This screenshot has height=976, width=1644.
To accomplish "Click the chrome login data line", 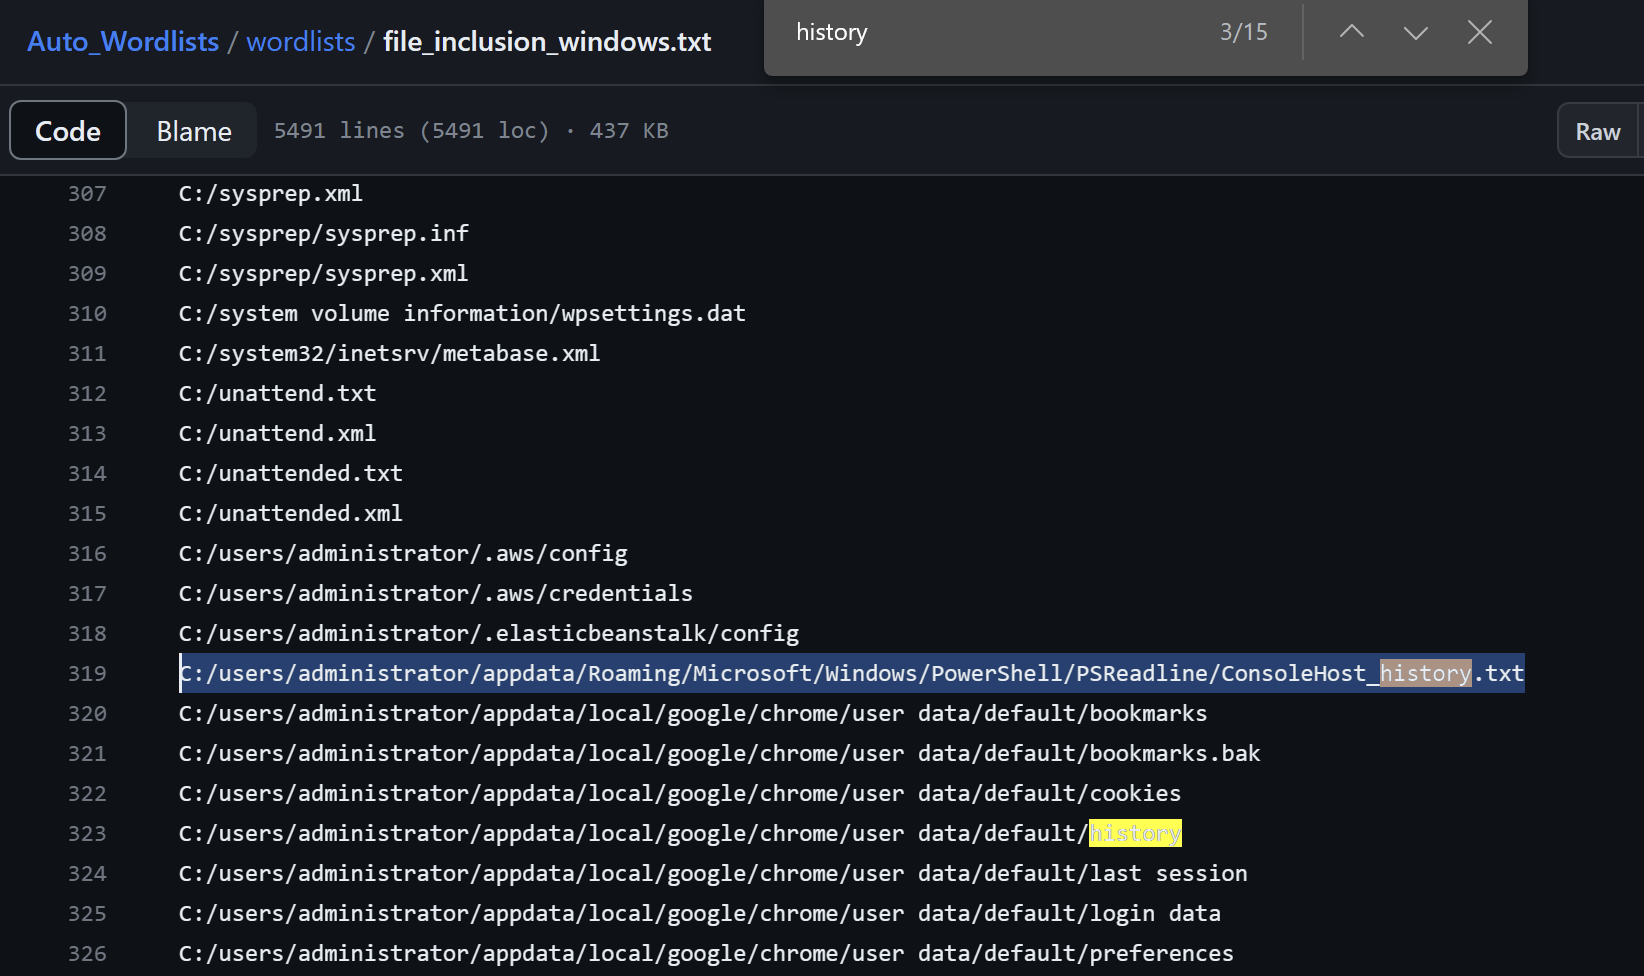I will pos(699,914).
